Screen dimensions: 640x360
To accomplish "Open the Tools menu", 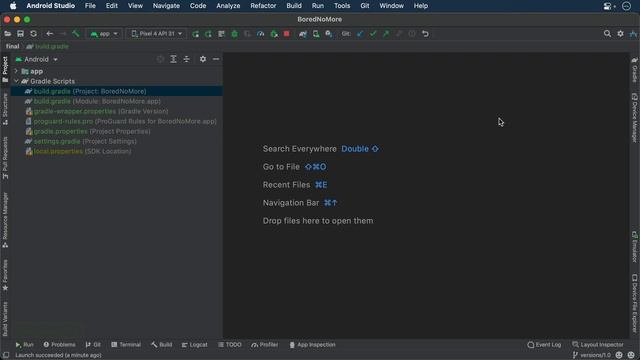I will tap(342, 6).
